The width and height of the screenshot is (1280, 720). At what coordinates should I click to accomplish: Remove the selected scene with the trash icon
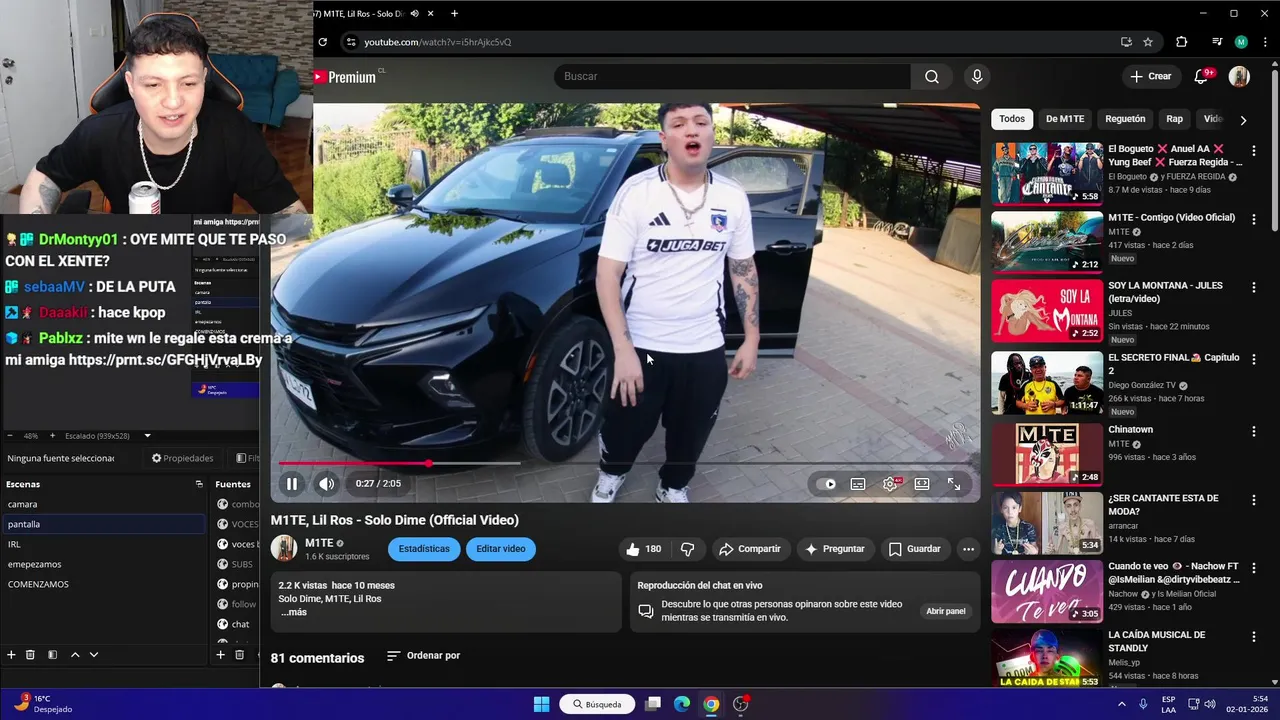[x=30, y=655]
